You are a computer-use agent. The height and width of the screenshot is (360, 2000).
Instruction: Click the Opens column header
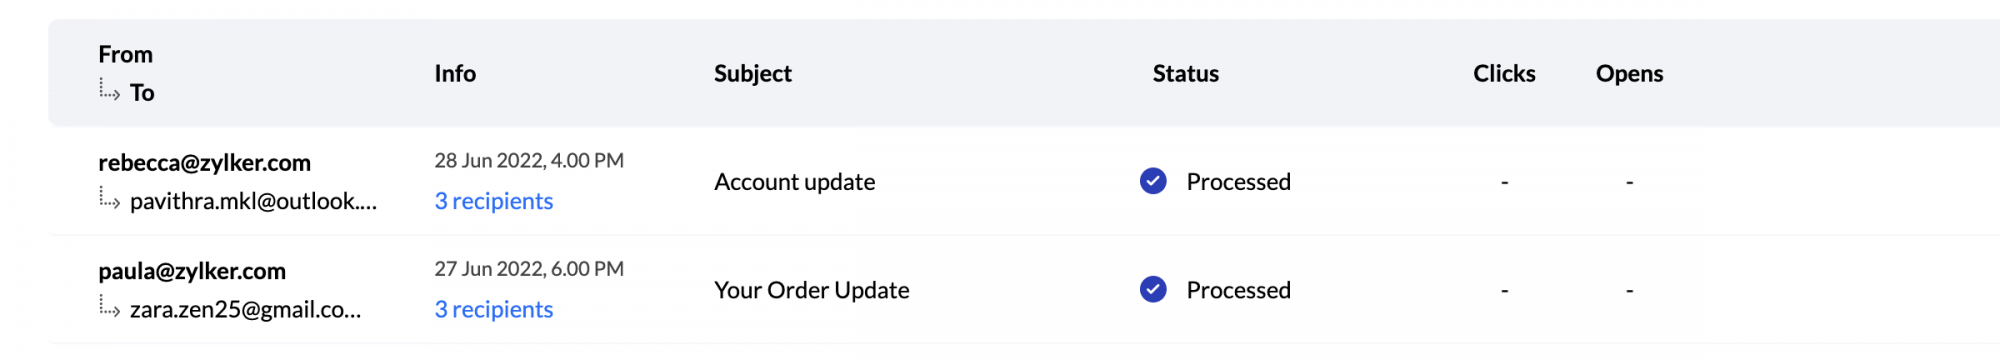click(x=1630, y=73)
